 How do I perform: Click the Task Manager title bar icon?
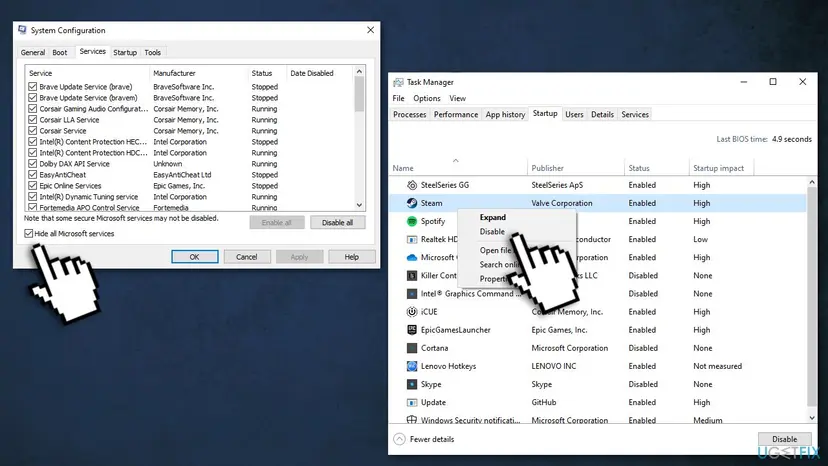pyautogui.click(x=398, y=82)
